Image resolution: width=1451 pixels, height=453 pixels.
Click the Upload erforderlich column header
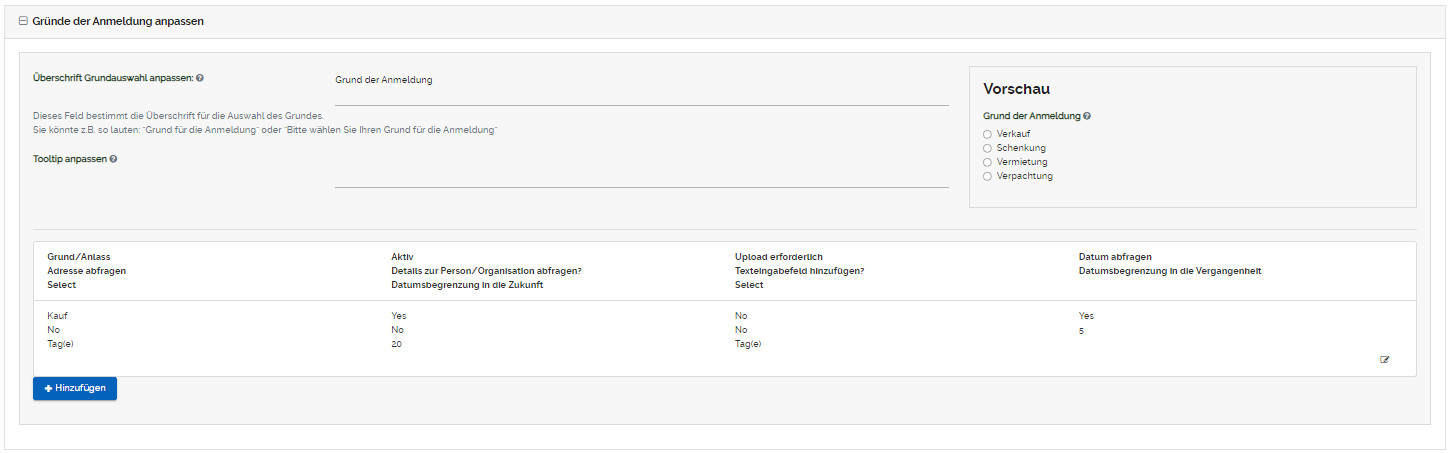pos(779,257)
